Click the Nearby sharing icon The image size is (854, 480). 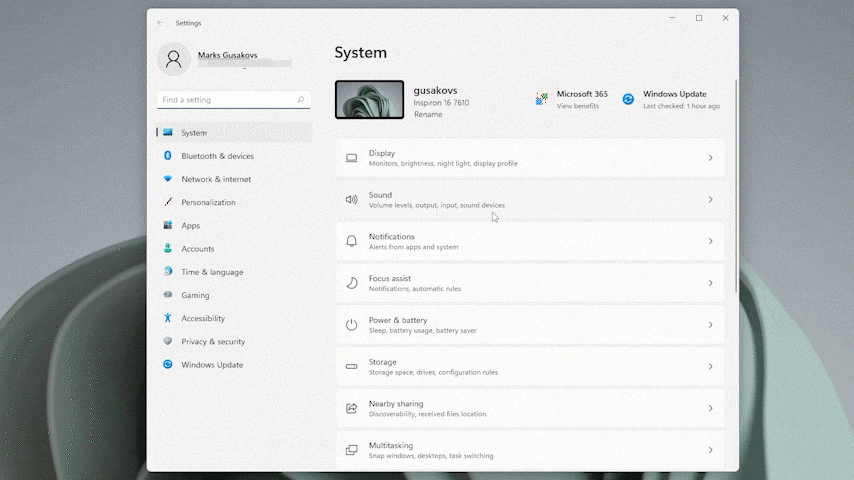pyautogui.click(x=352, y=408)
